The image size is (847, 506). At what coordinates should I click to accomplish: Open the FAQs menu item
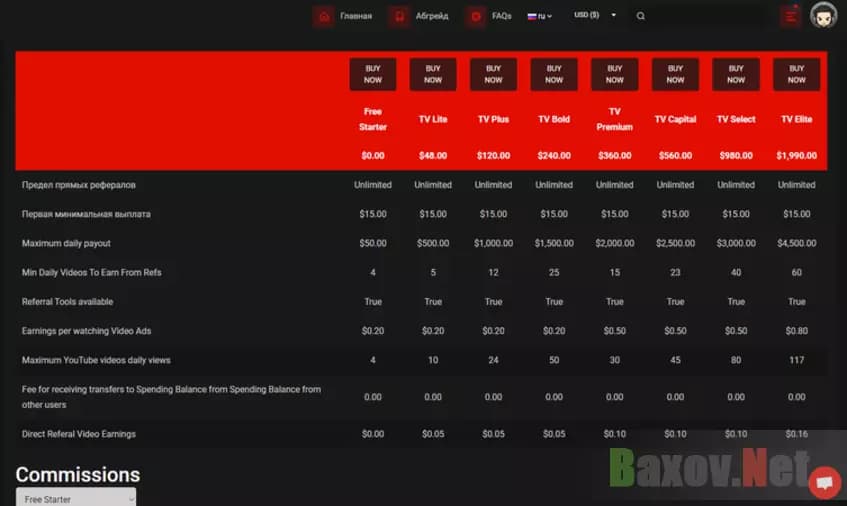click(502, 16)
